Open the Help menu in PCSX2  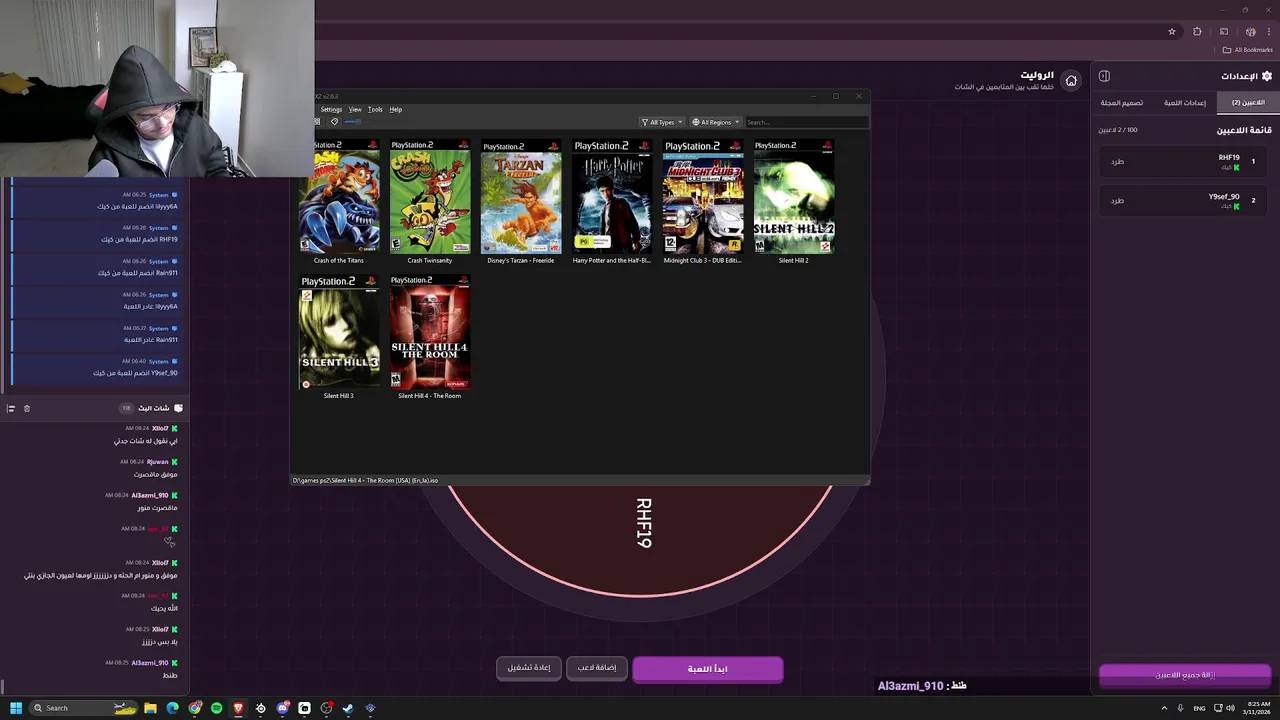click(396, 109)
